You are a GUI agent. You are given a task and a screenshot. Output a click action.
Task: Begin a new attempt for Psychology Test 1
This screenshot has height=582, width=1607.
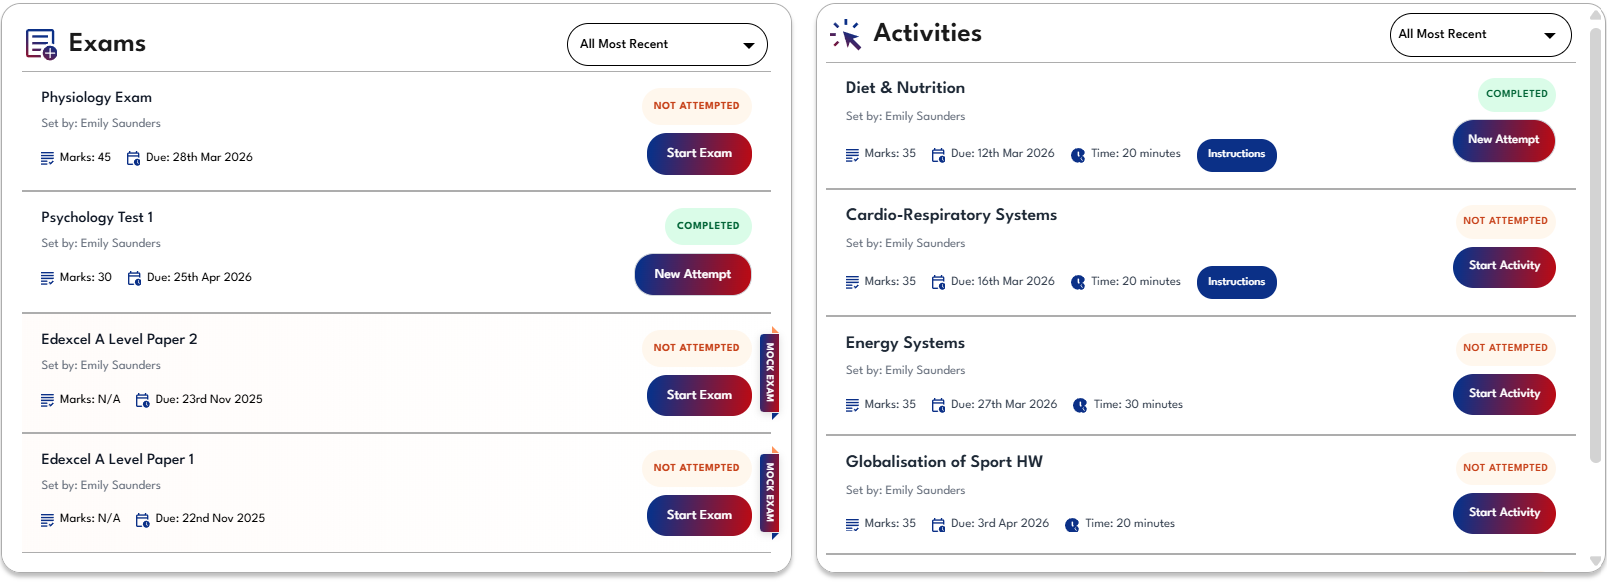coord(693,274)
